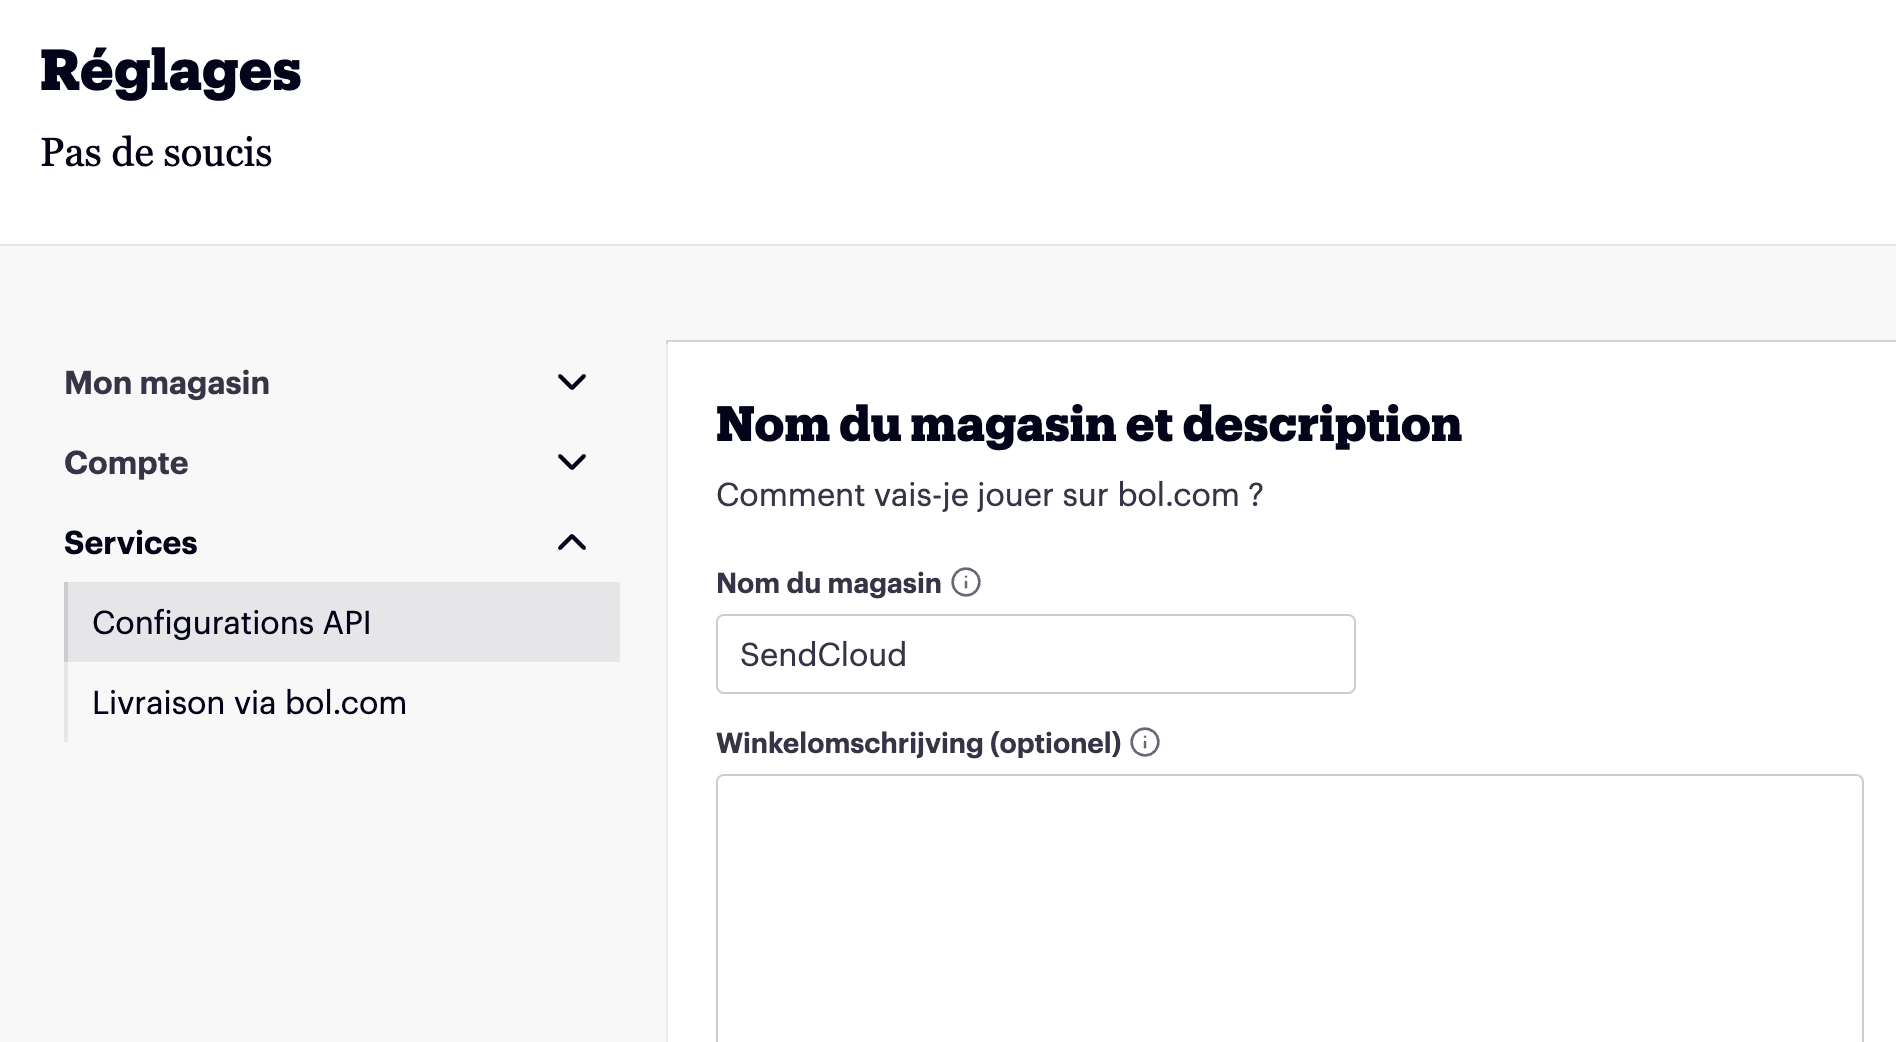
Task: Click the Pas de soucis subtitle
Action: [x=156, y=153]
